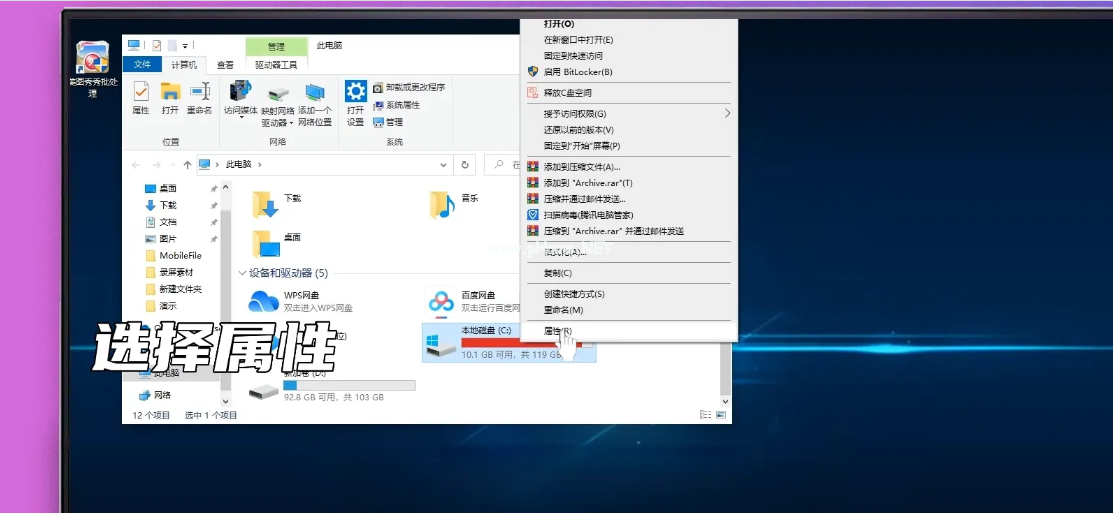Image resolution: width=1113 pixels, height=513 pixels.
Task: Click Add a network location icon
Action: click(315, 97)
